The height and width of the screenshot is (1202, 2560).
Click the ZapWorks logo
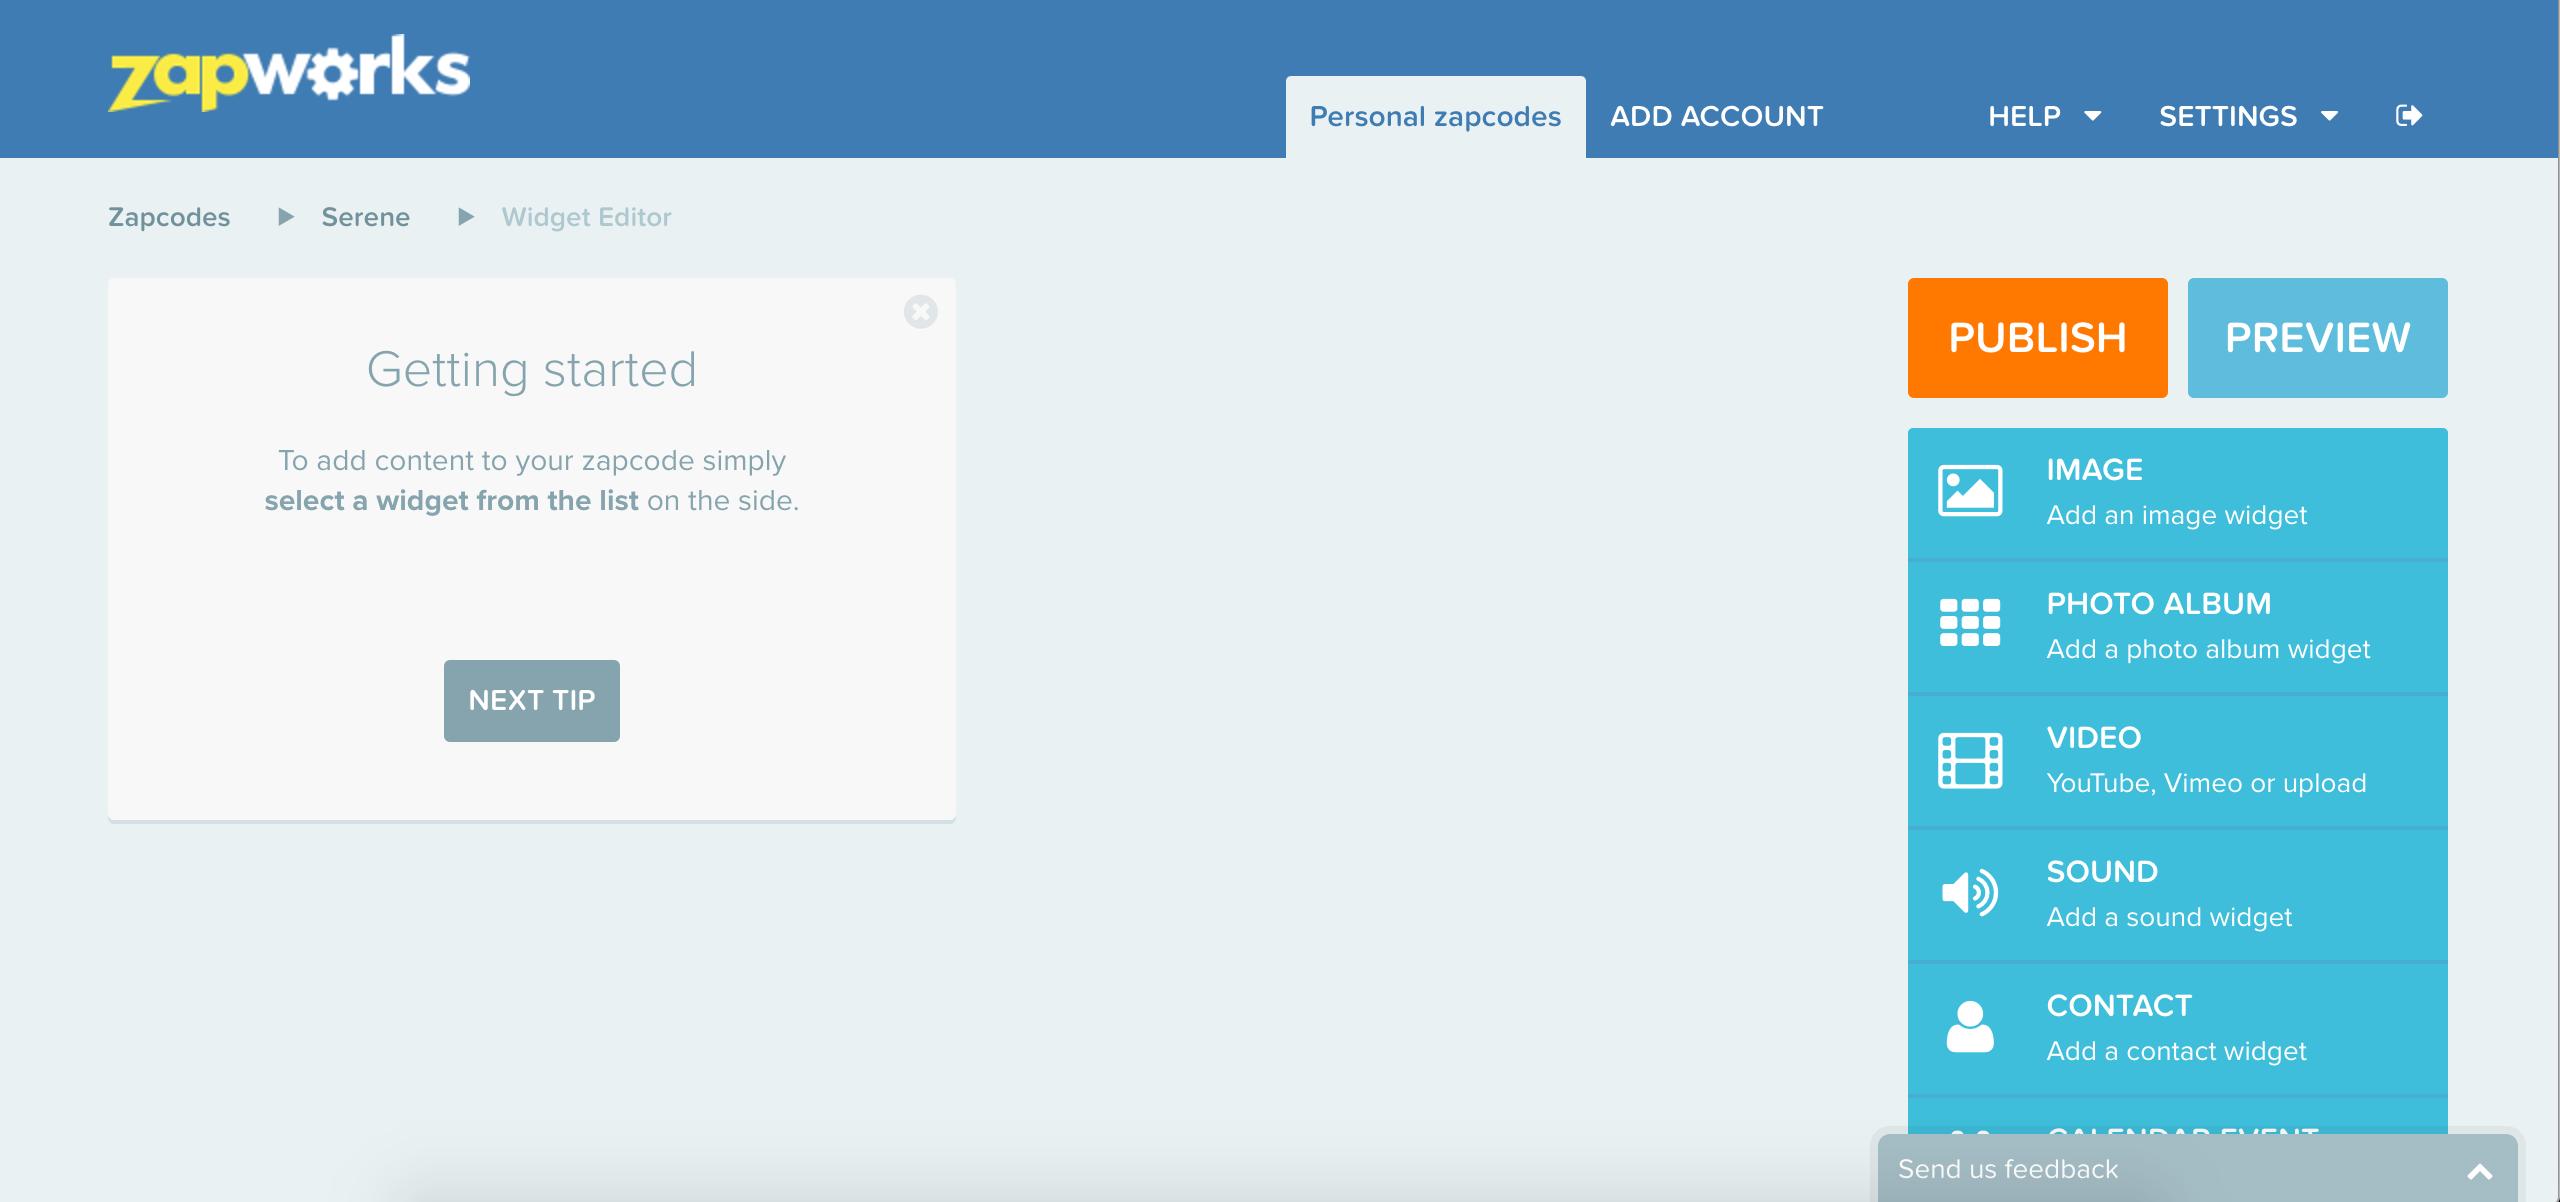pos(289,72)
